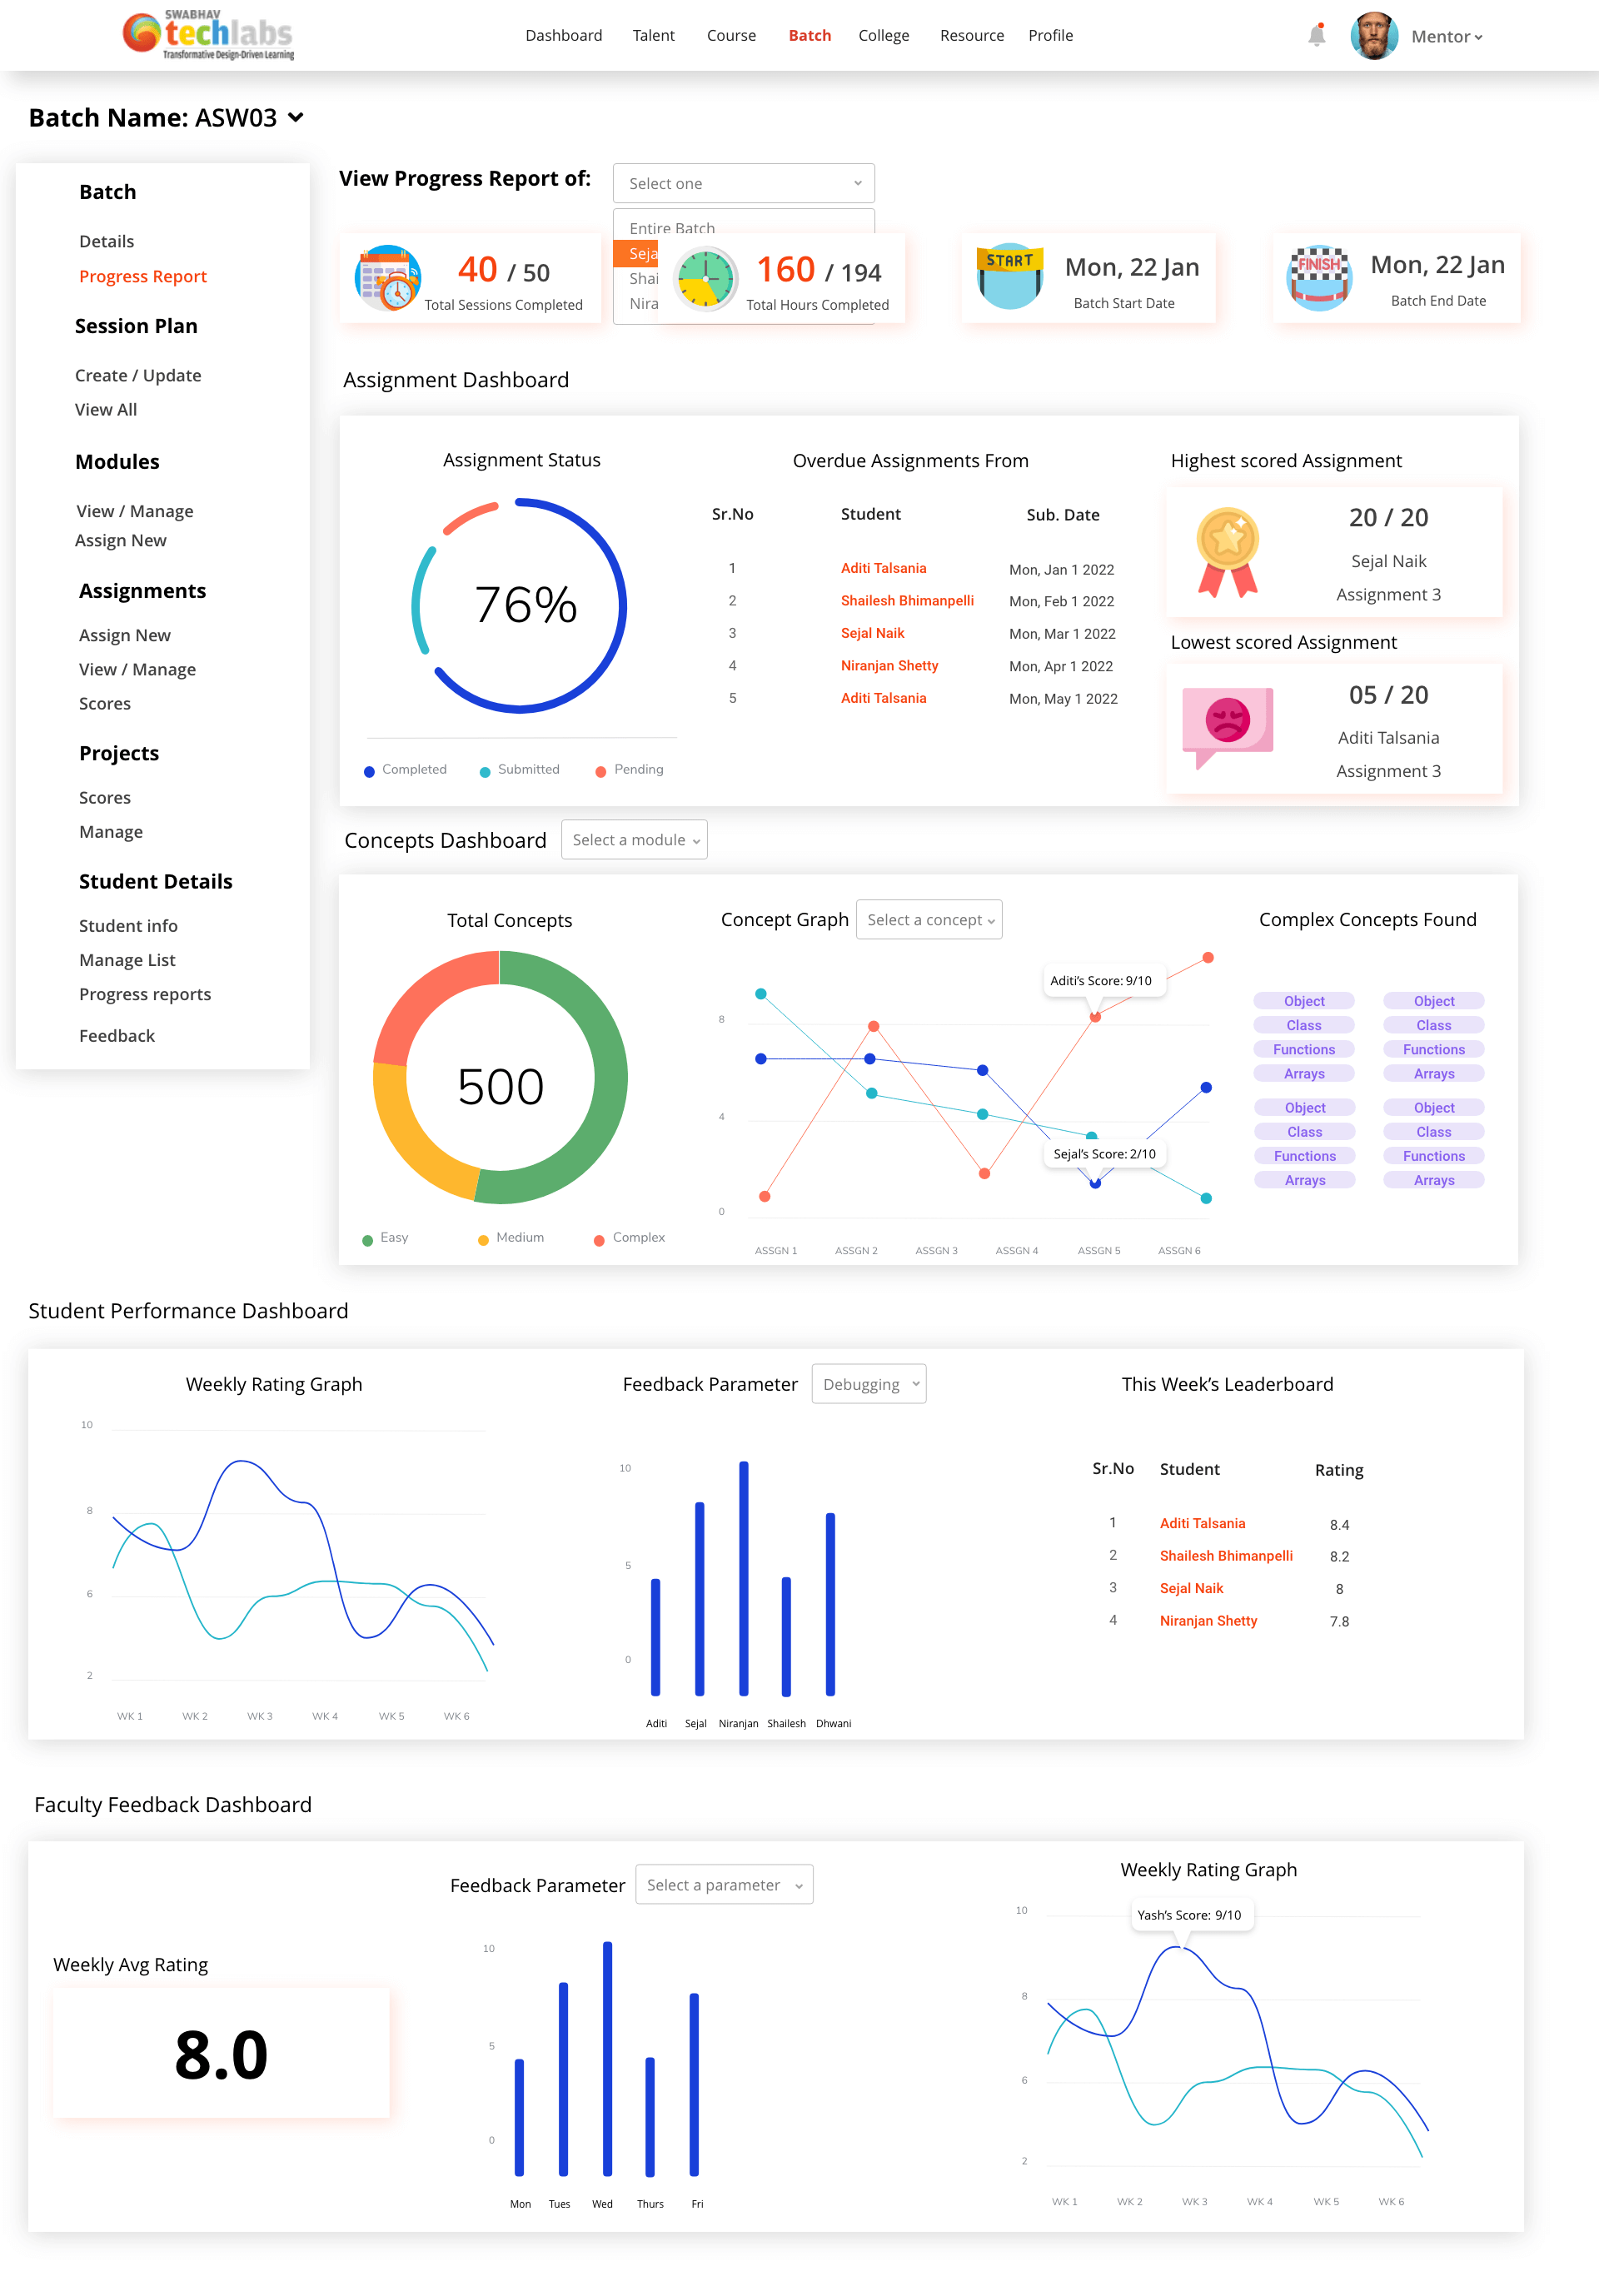
Task: Expand the Batch Name ASW03 selector
Action: tap(296, 118)
